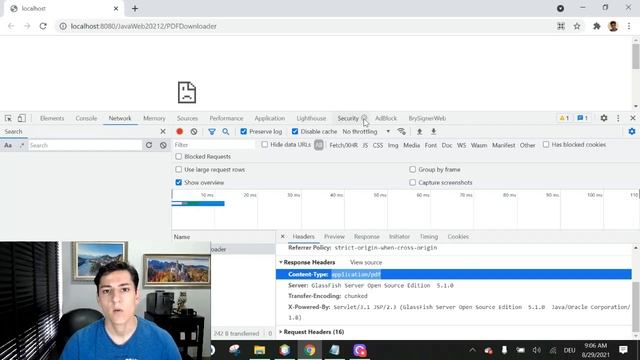Screen dimensions: 640x360
Task: Open the Sources tab
Action: (187, 118)
